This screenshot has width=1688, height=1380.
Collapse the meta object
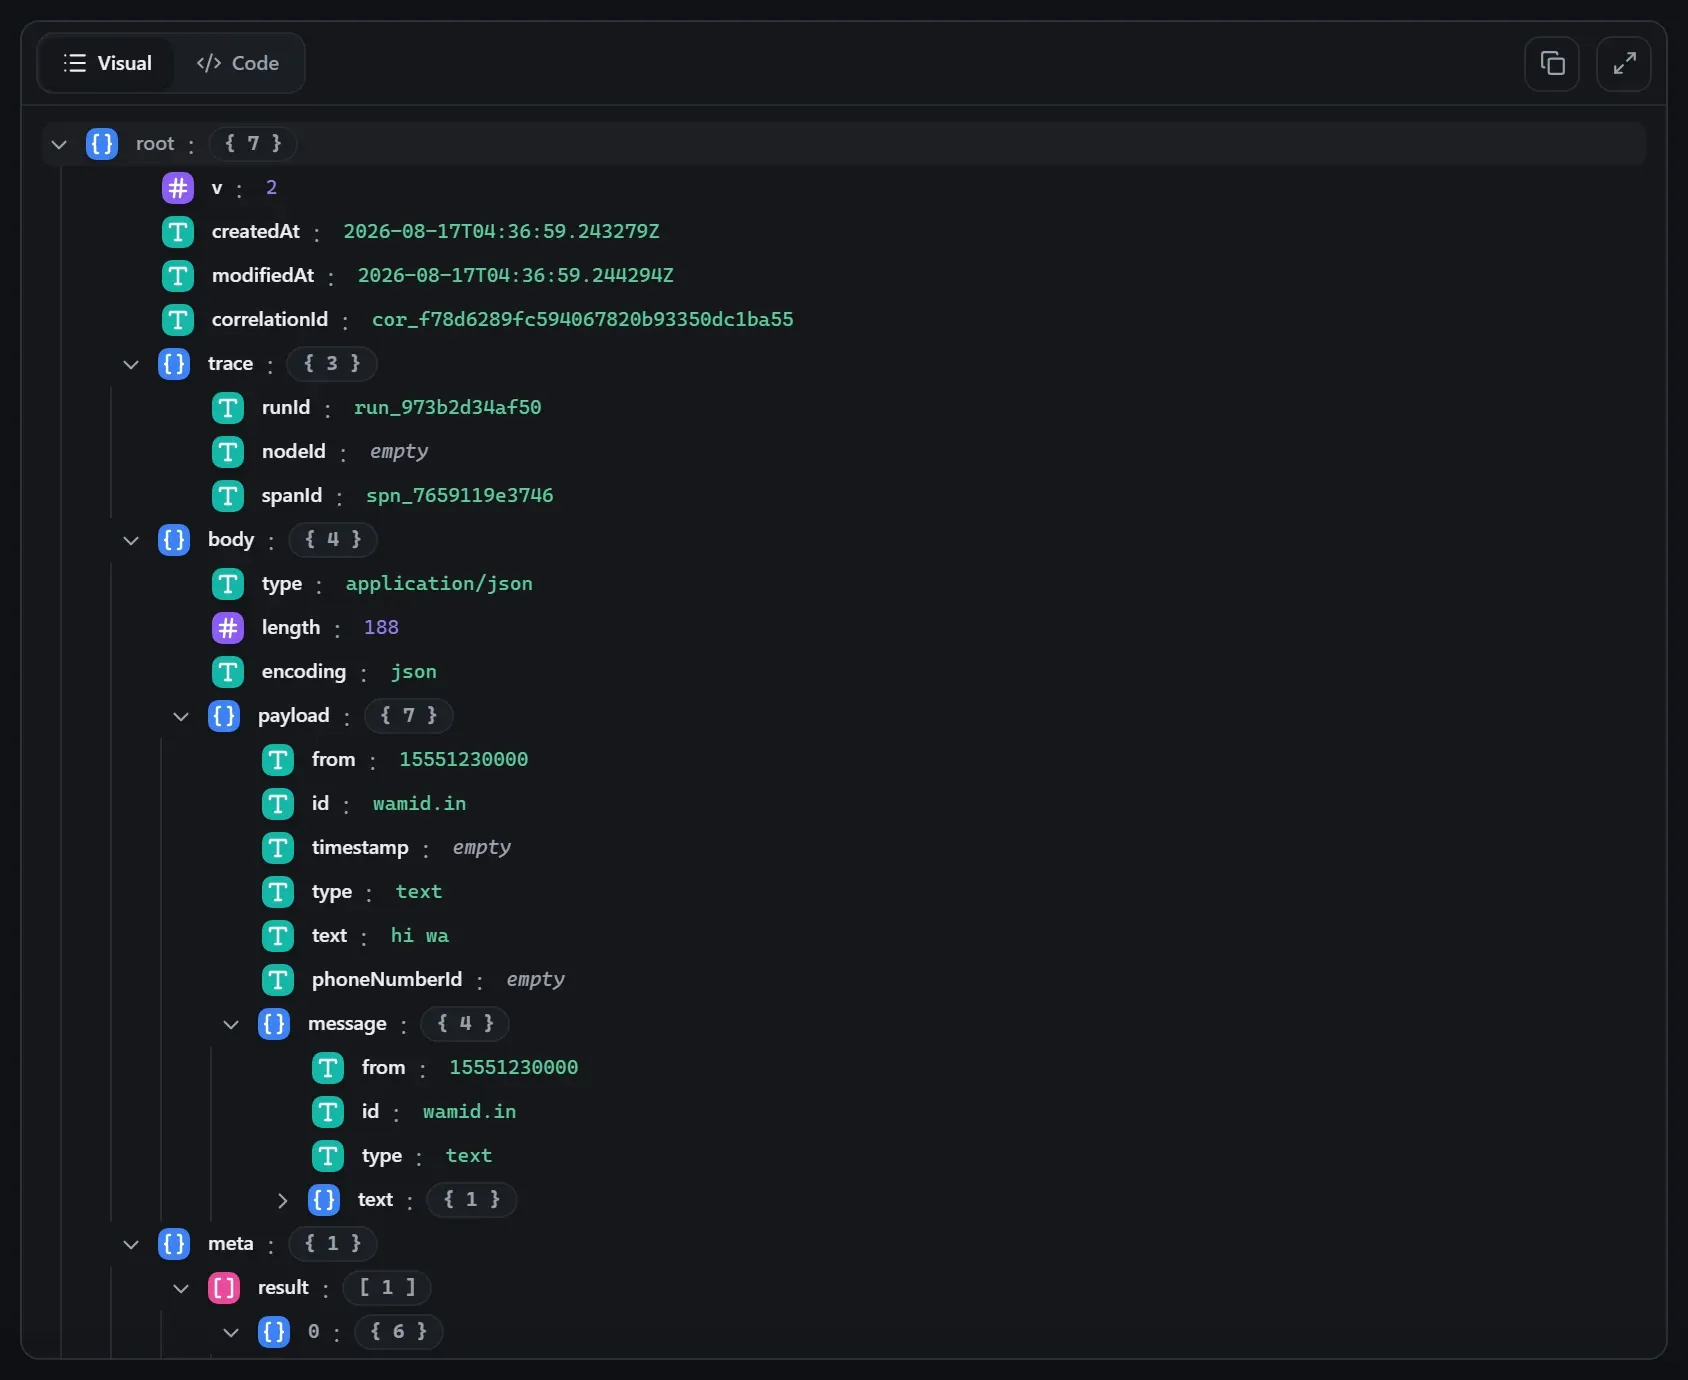[131, 1244]
